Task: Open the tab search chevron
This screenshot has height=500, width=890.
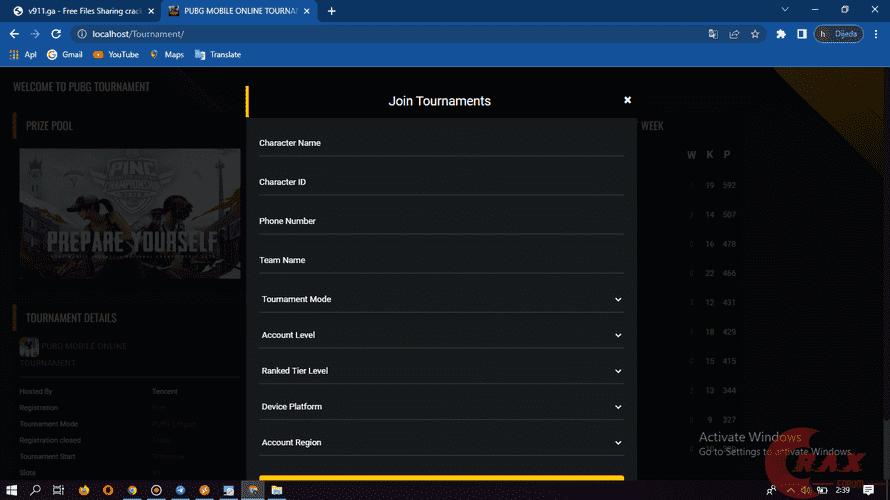Action: [x=785, y=10]
